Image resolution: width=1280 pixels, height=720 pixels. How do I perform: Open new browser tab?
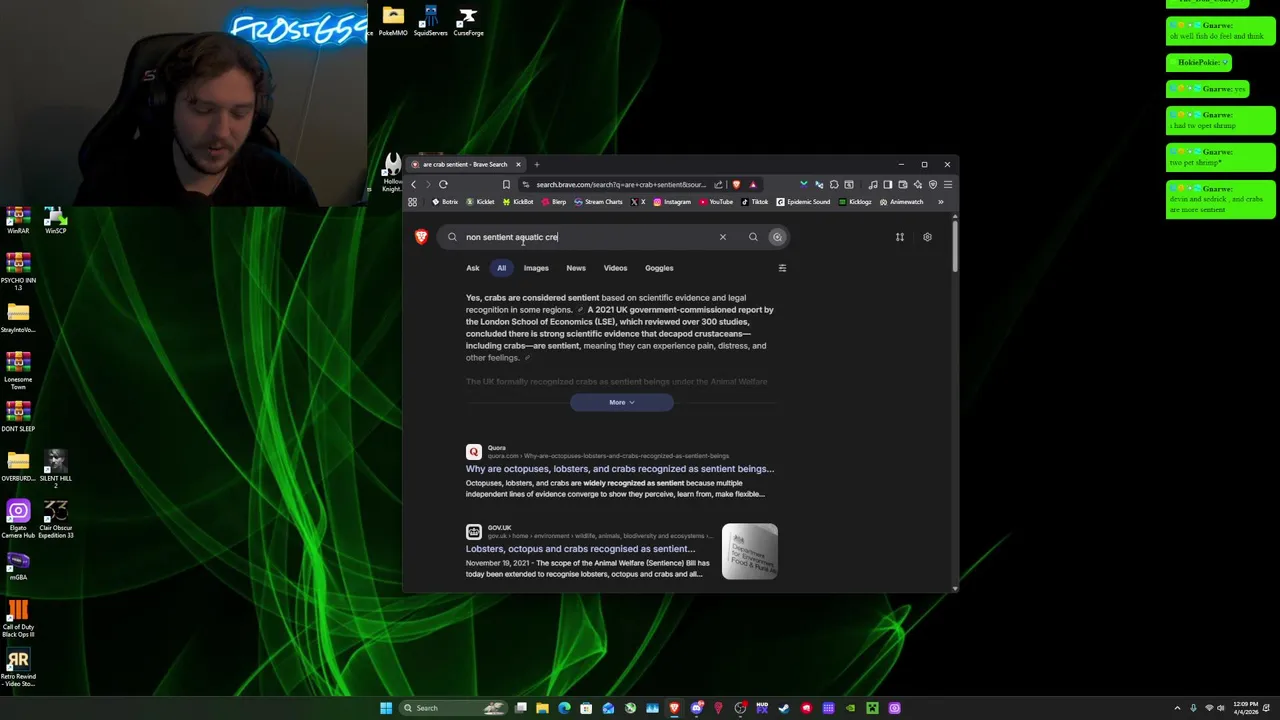point(536,164)
